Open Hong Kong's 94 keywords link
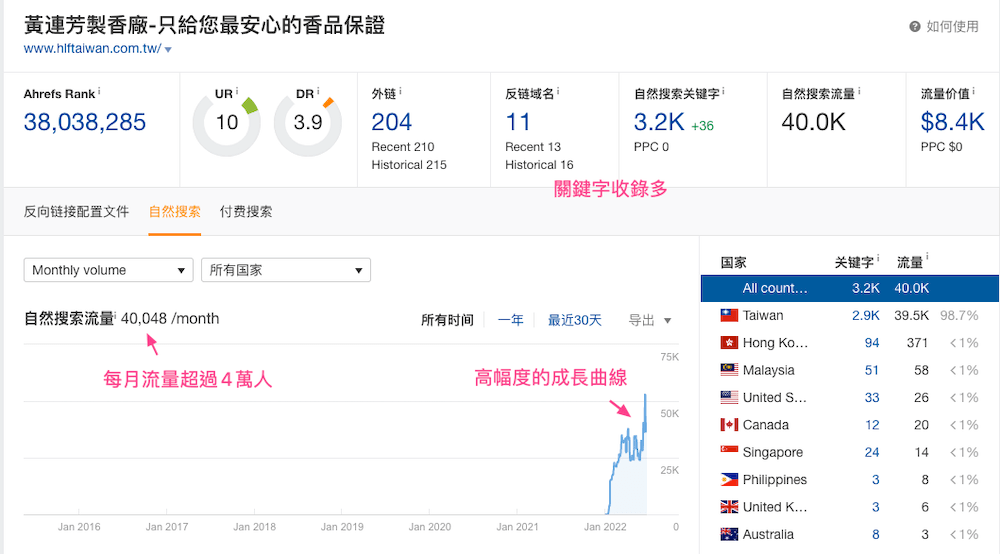 coord(872,343)
